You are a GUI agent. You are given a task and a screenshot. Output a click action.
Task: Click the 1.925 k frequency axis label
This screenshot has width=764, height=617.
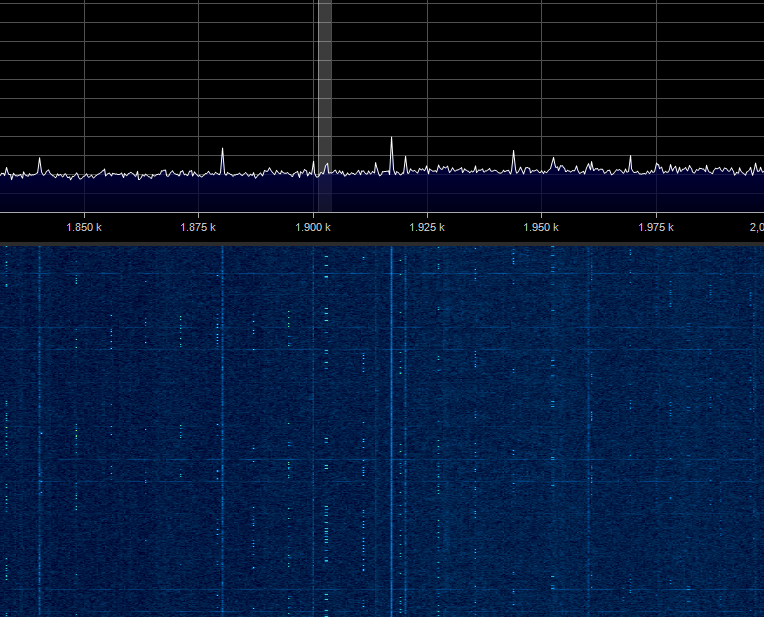click(x=427, y=227)
